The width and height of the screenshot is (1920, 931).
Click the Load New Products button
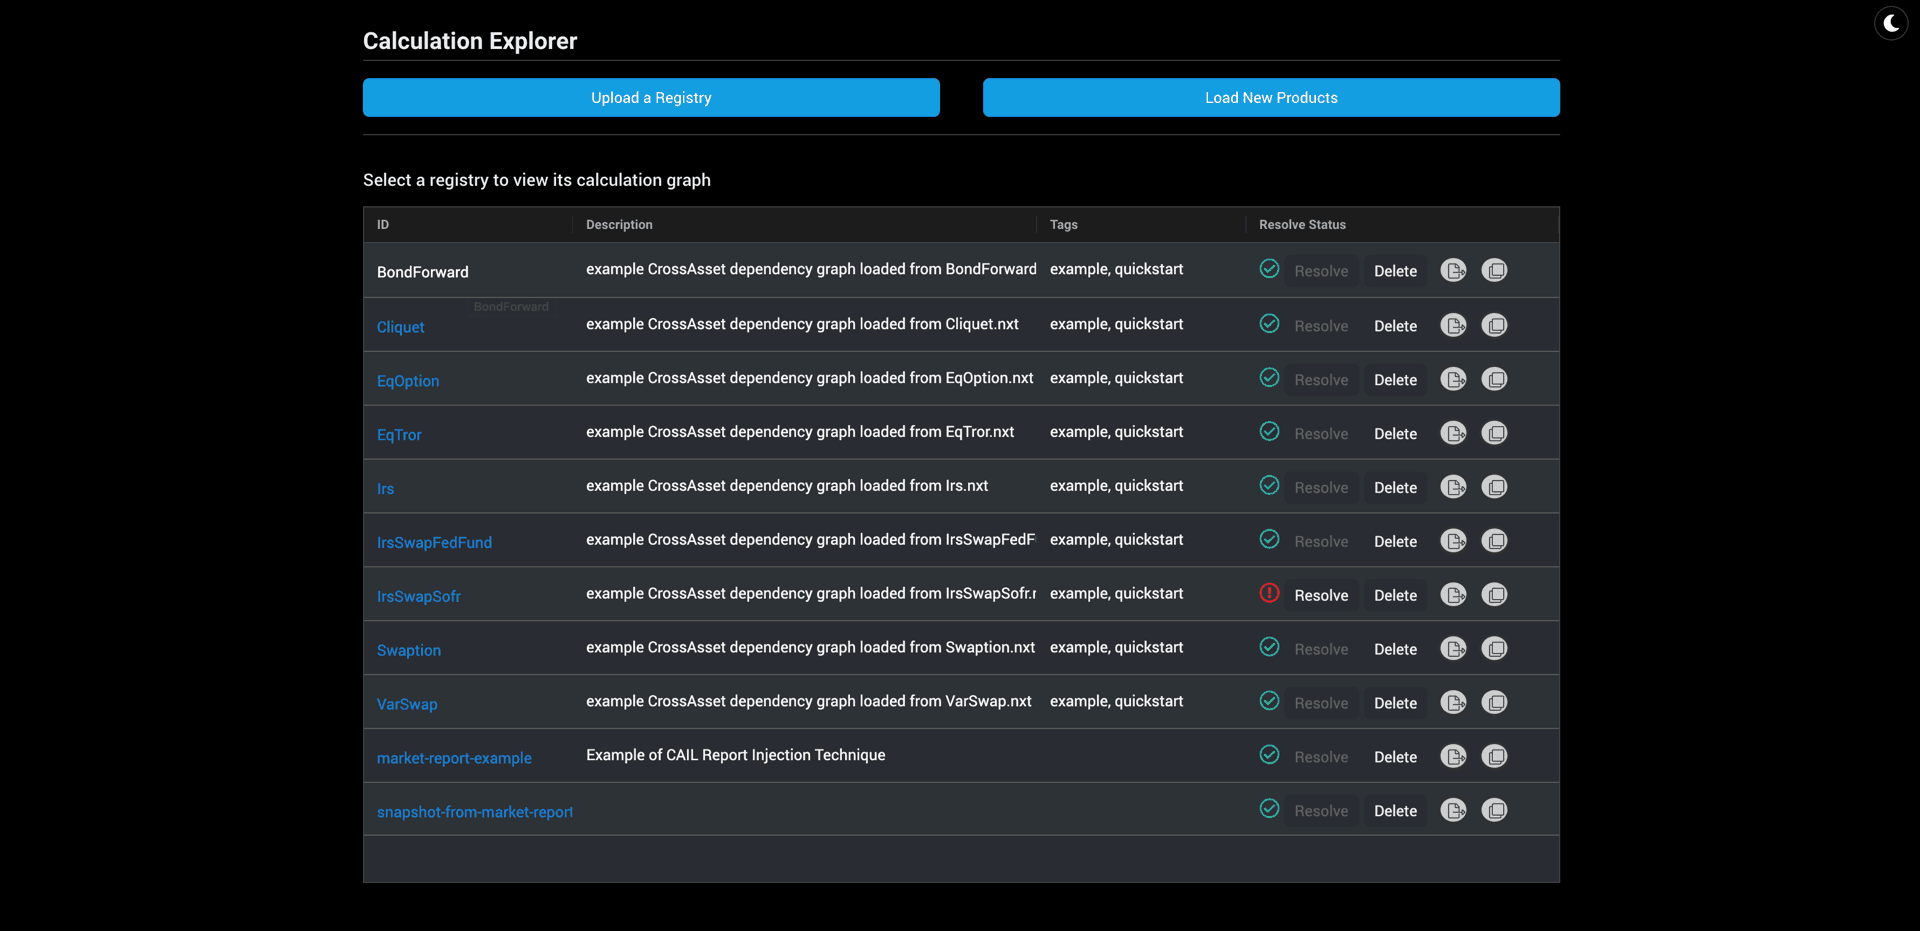1270,97
